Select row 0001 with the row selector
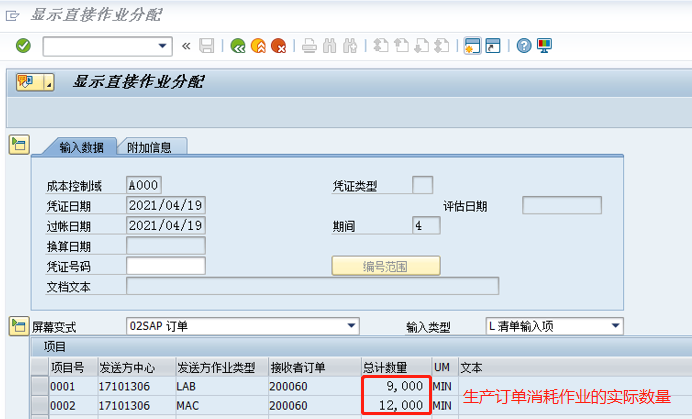The height and width of the screenshot is (419, 692). pyautogui.click(x=40, y=386)
